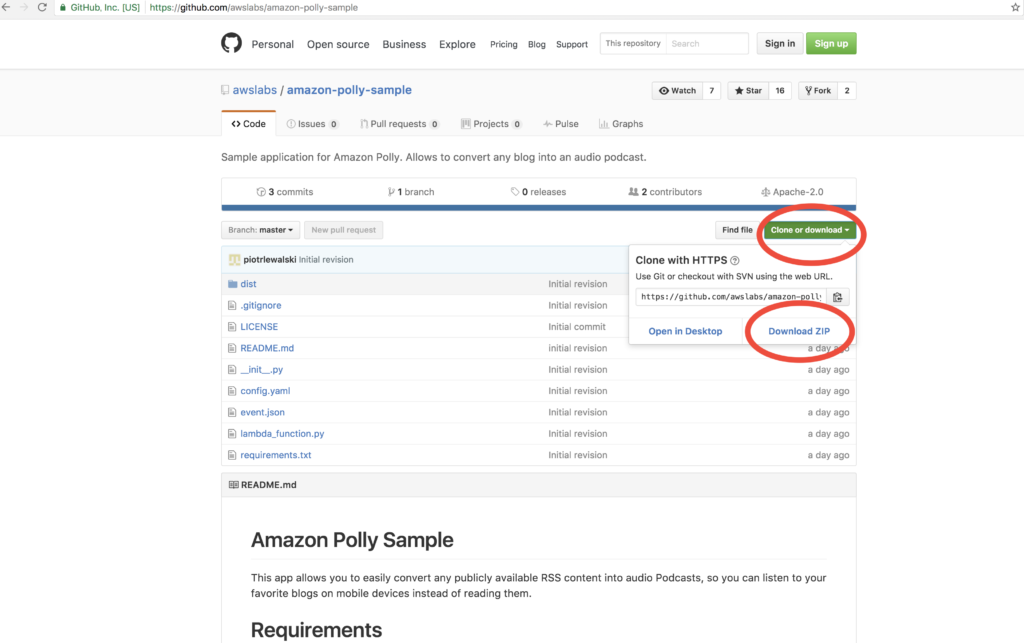Viewport: 1024px width, 643px height.
Task: Open the event.json file
Action: point(263,413)
